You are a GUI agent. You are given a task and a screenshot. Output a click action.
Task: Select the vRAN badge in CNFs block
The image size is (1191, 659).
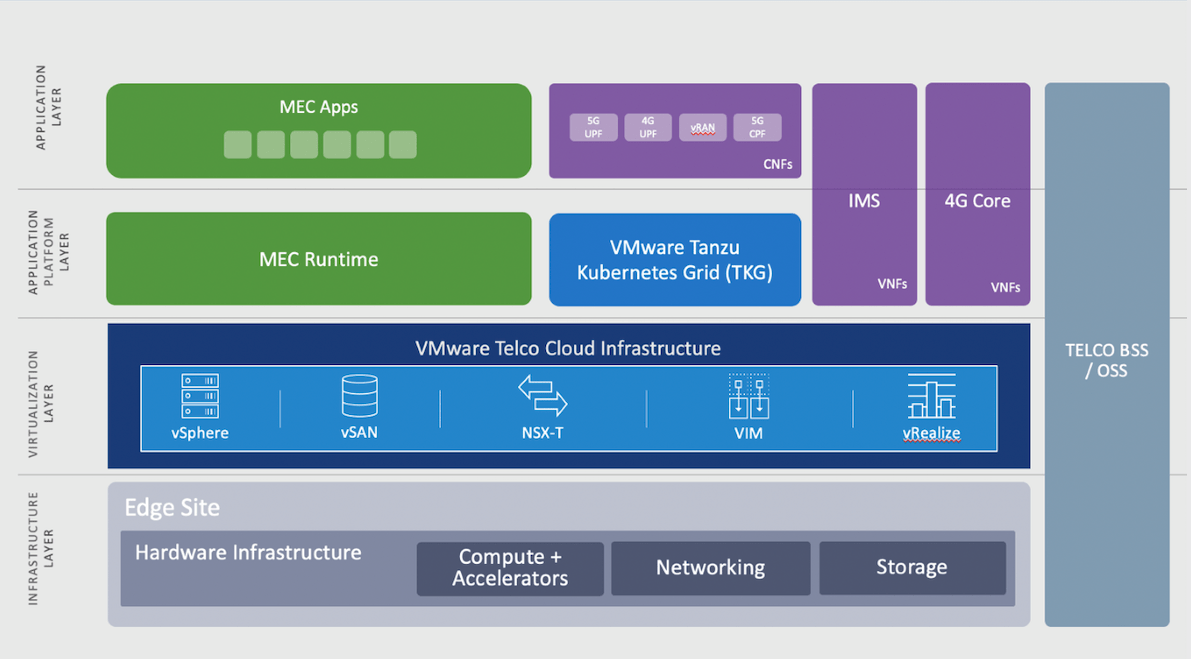[702, 128]
